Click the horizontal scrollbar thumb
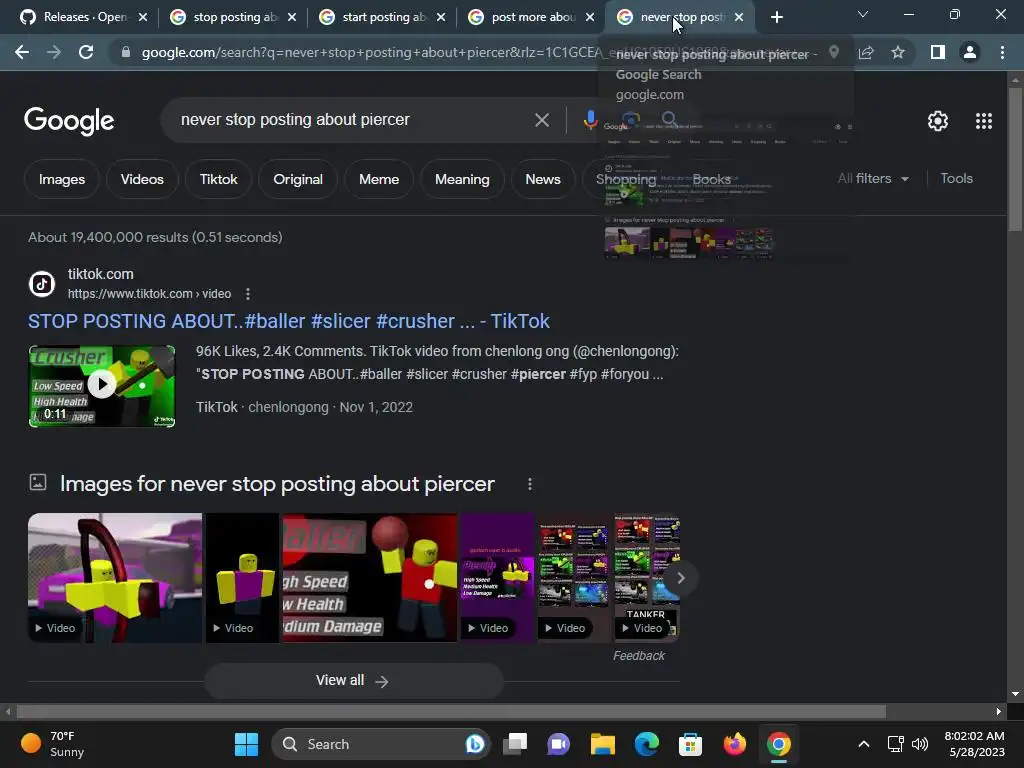 click(451, 711)
